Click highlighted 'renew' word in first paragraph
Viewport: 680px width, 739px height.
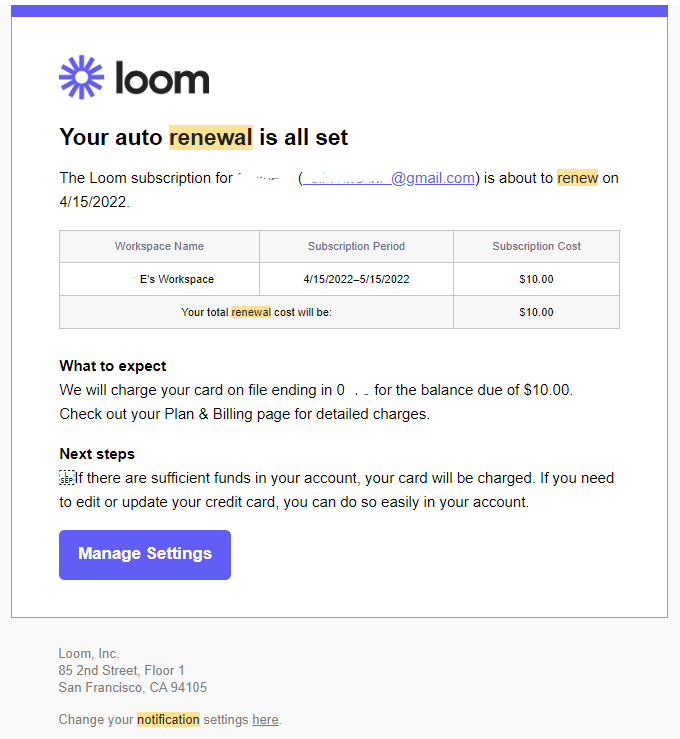577,178
